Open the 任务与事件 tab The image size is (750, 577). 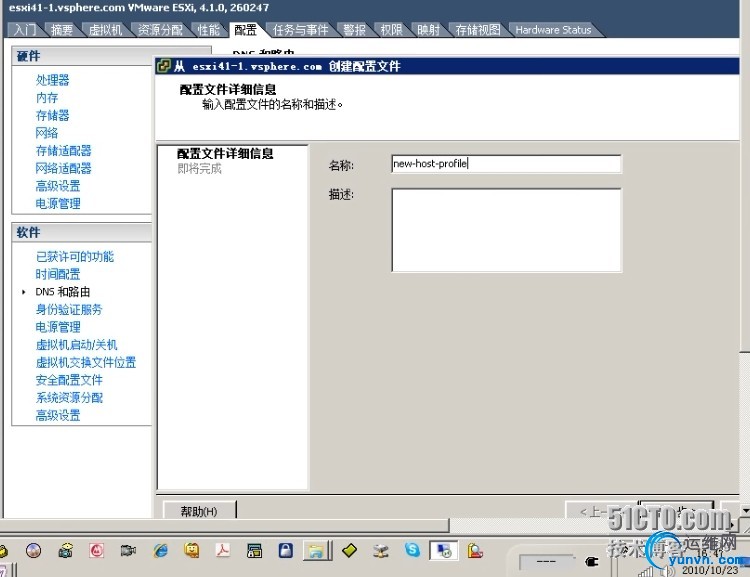click(x=300, y=30)
